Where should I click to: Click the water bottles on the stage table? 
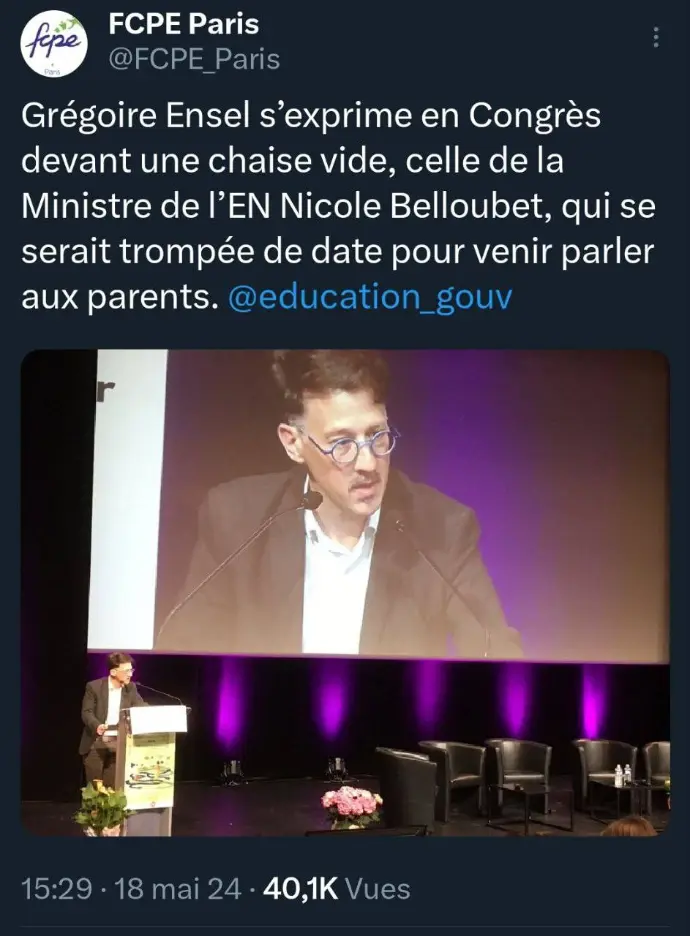[623, 775]
